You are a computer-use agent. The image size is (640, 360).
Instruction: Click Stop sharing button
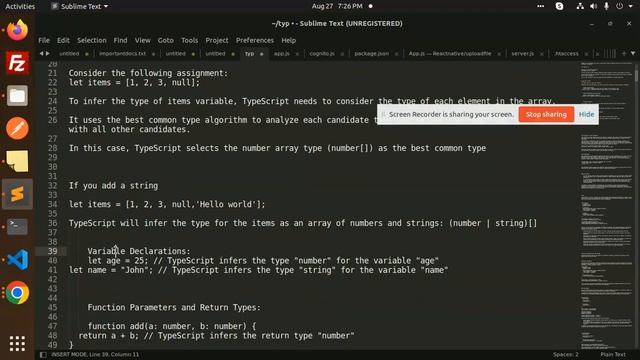point(546,114)
